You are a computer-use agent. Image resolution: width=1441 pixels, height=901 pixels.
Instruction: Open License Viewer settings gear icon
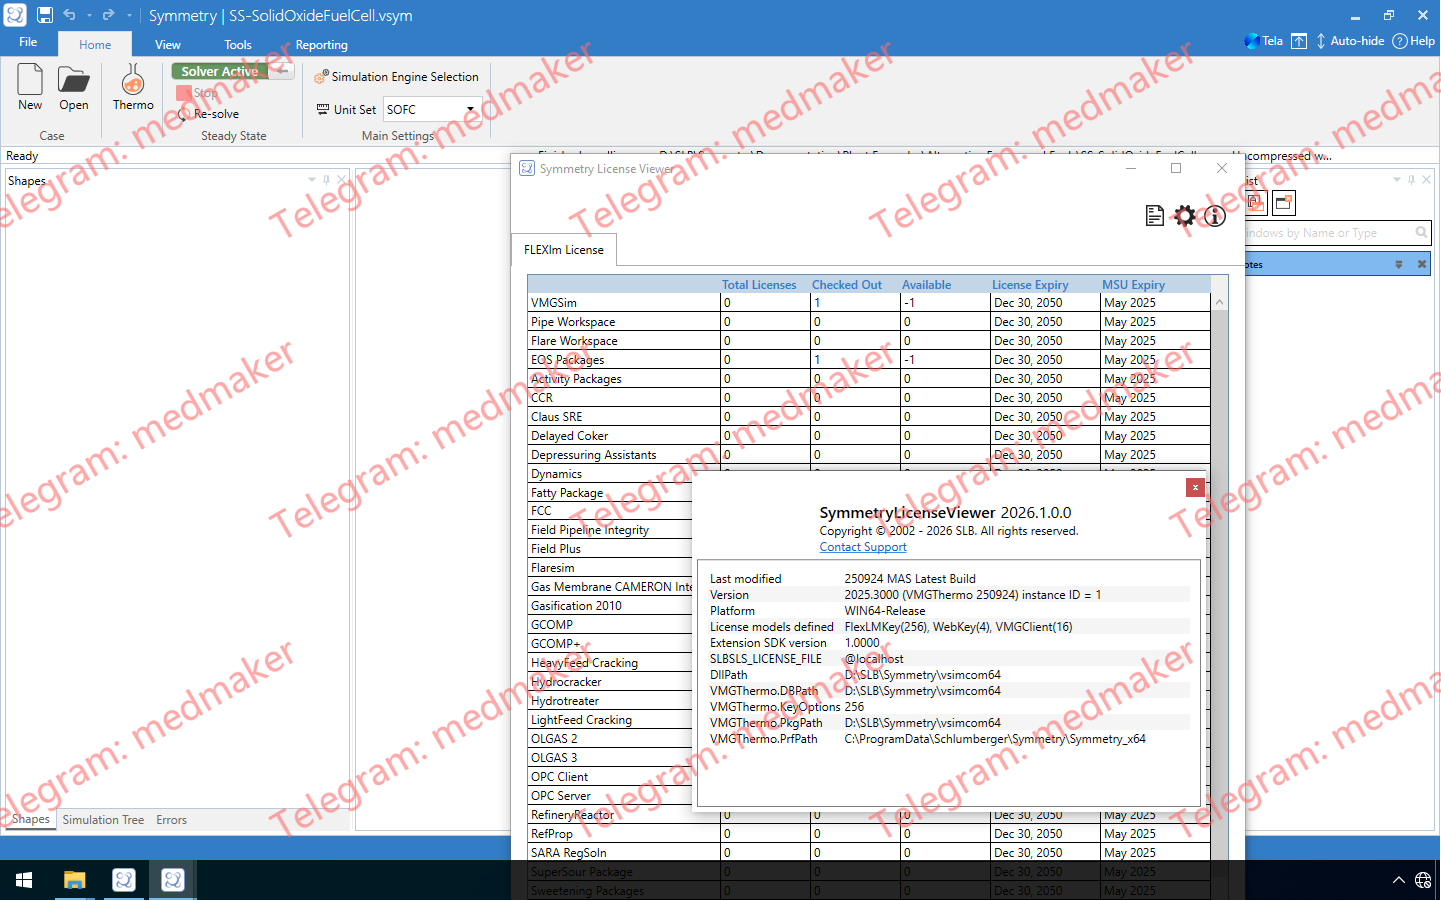tap(1185, 216)
